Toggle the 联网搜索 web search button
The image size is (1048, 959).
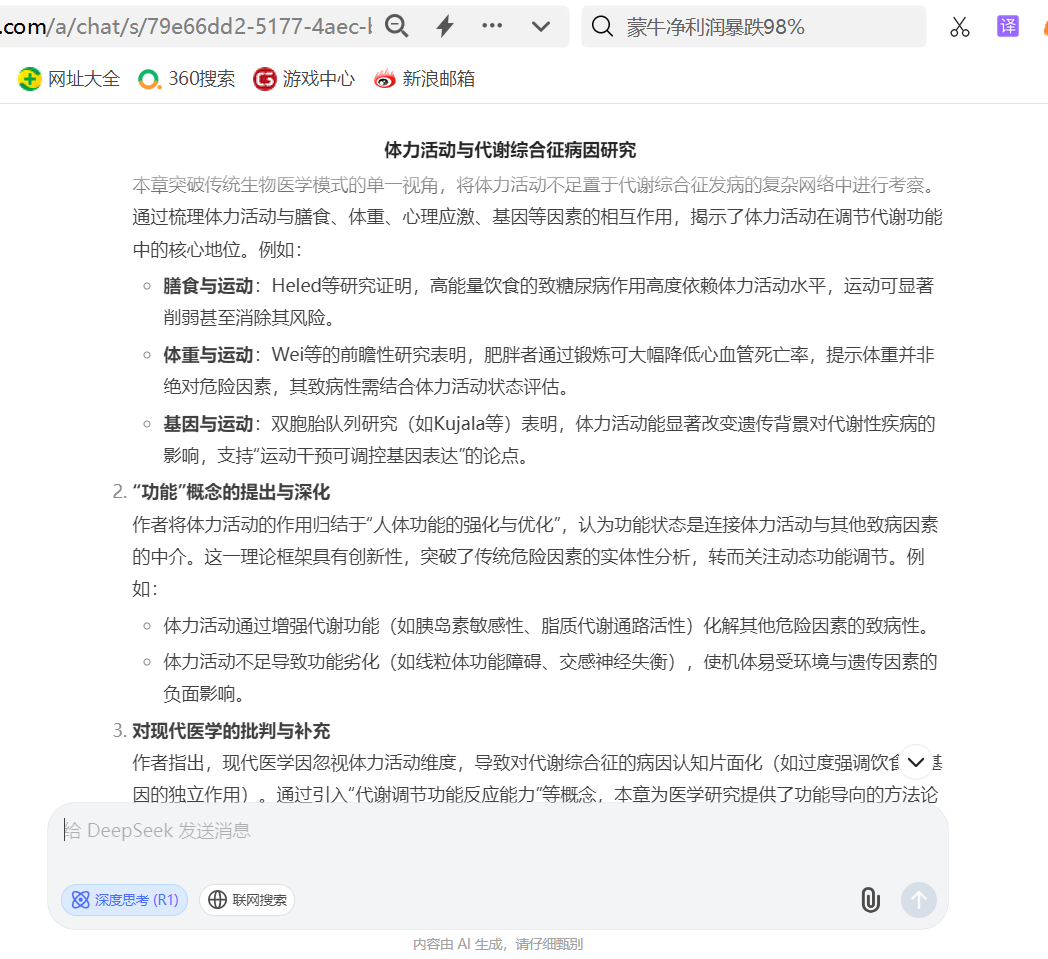[247, 900]
